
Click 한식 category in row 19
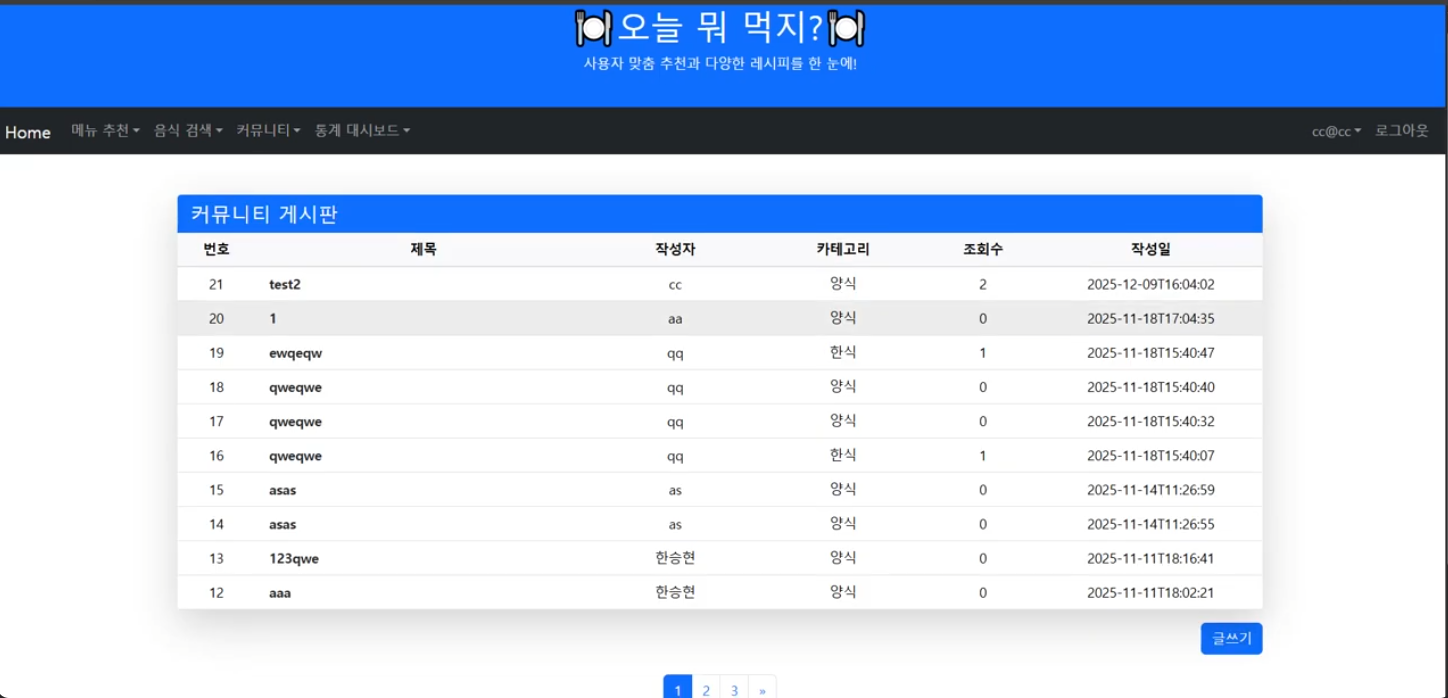(x=843, y=352)
